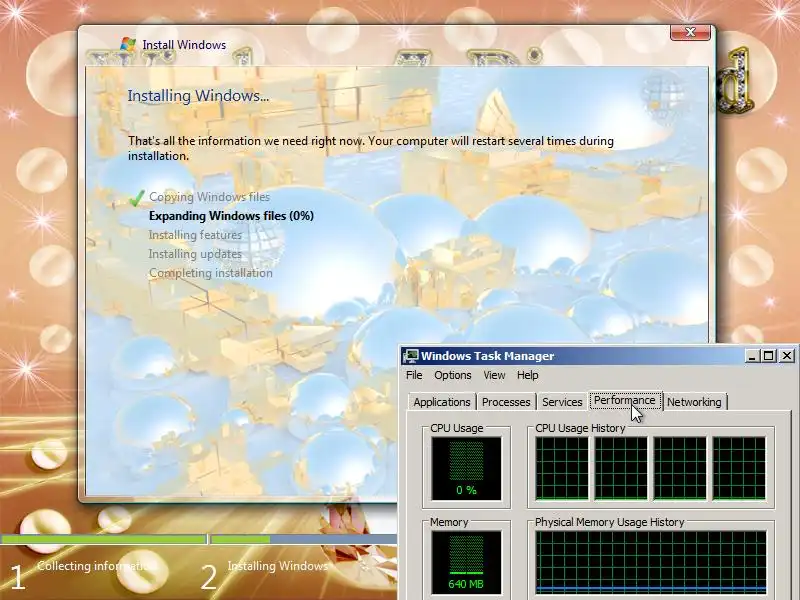Click the CPU Usage 0 % meter

[466, 468]
